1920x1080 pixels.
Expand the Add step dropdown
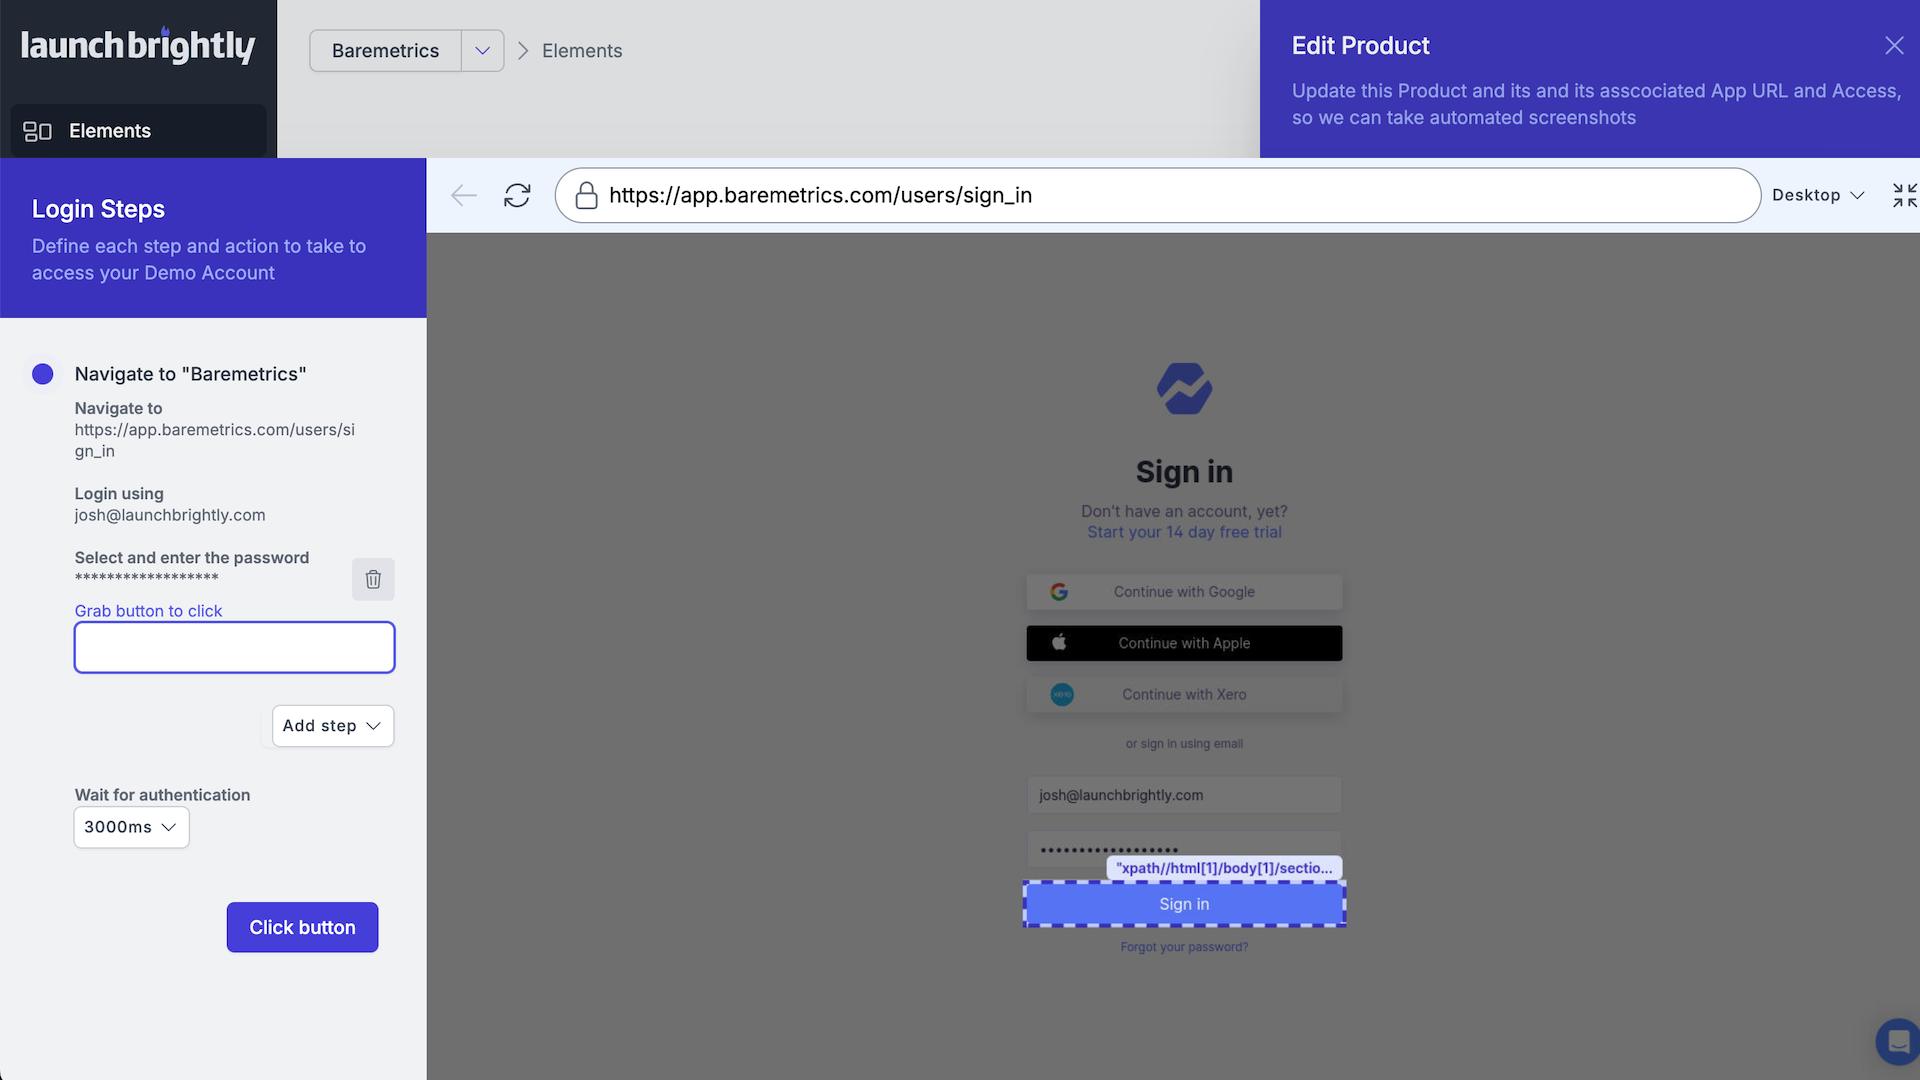coord(332,726)
